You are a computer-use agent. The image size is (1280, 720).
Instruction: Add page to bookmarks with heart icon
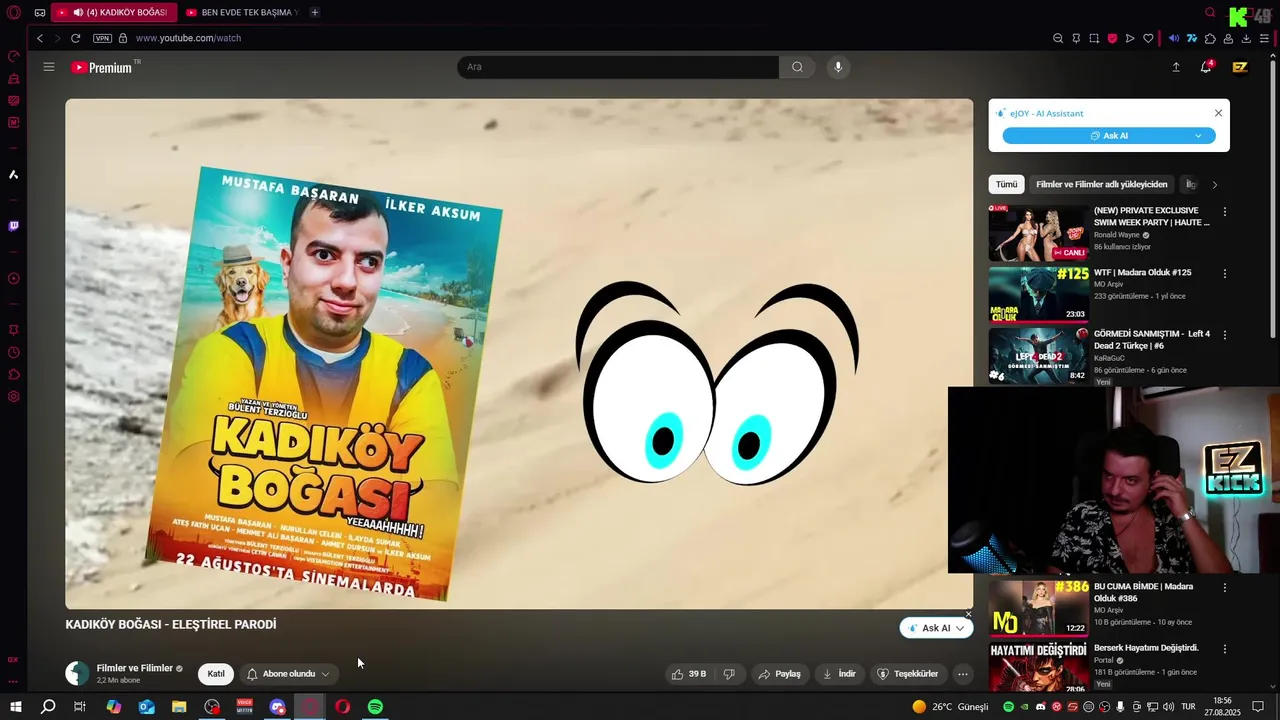(1148, 38)
